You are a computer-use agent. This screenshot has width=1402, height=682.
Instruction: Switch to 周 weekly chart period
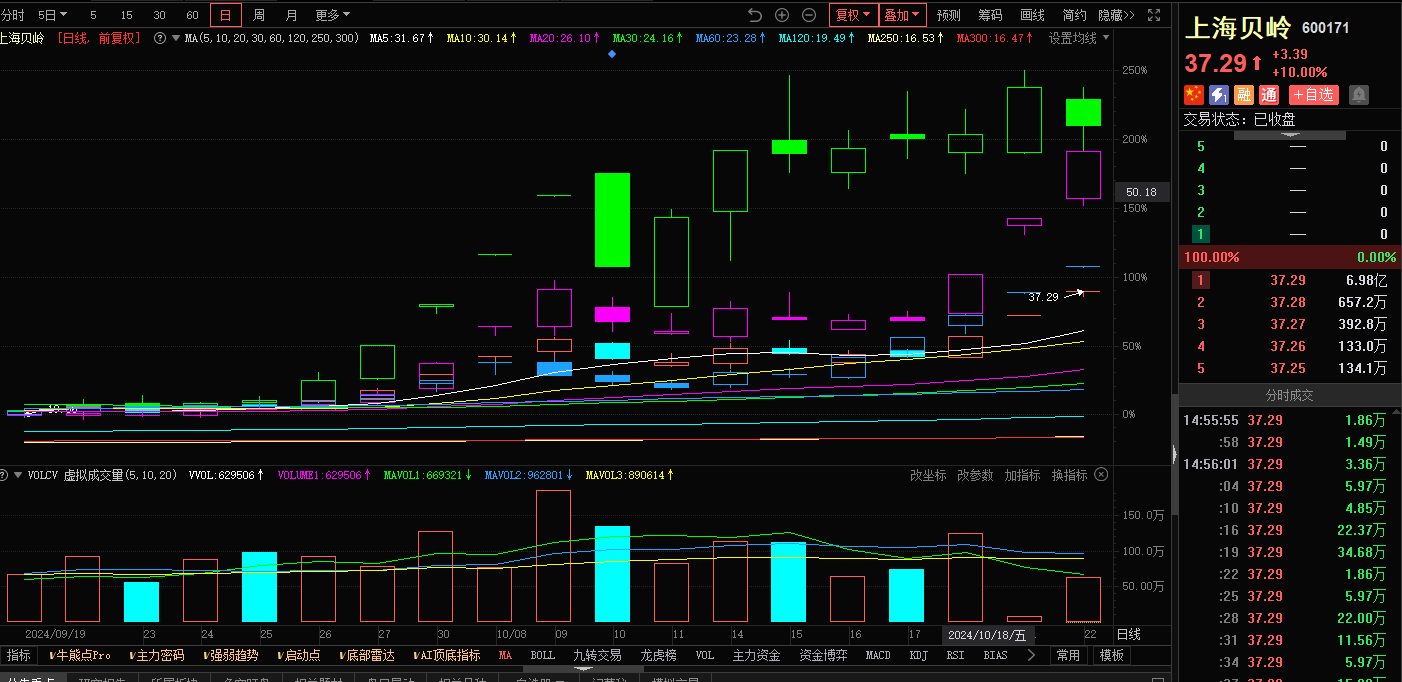[259, 15]
